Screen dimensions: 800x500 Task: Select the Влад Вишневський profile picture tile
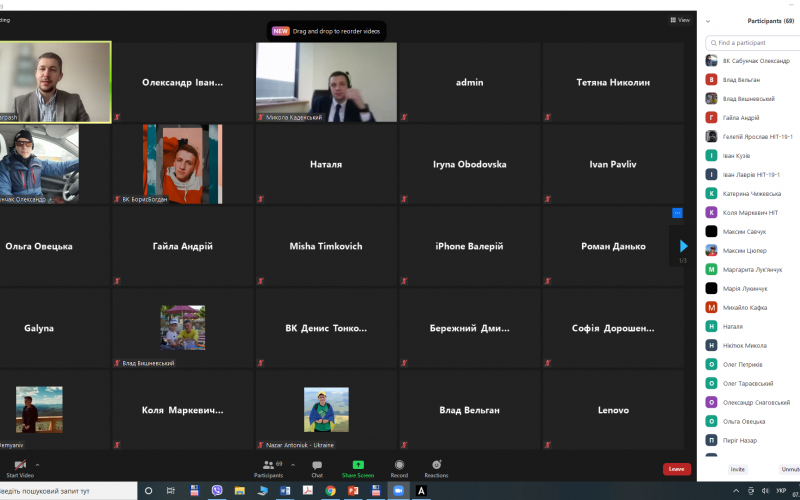pos(183,328)
